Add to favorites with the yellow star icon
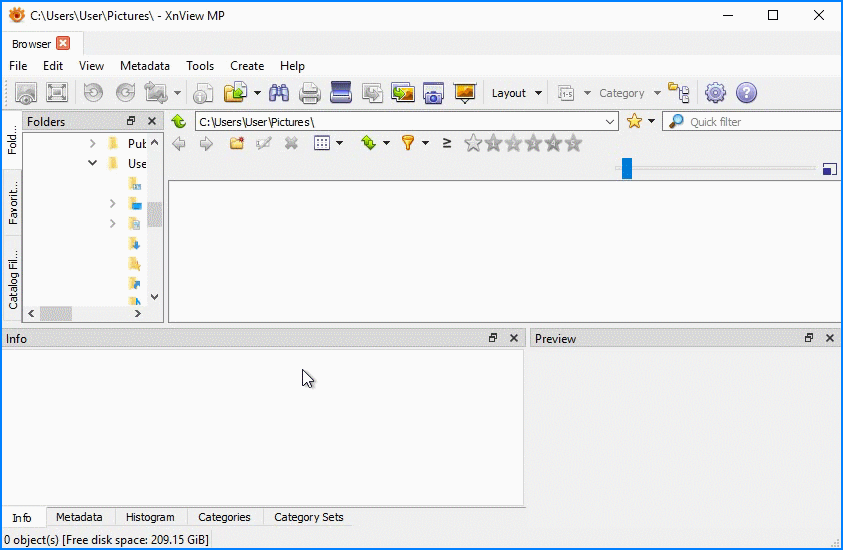 (x=634, y=121)
